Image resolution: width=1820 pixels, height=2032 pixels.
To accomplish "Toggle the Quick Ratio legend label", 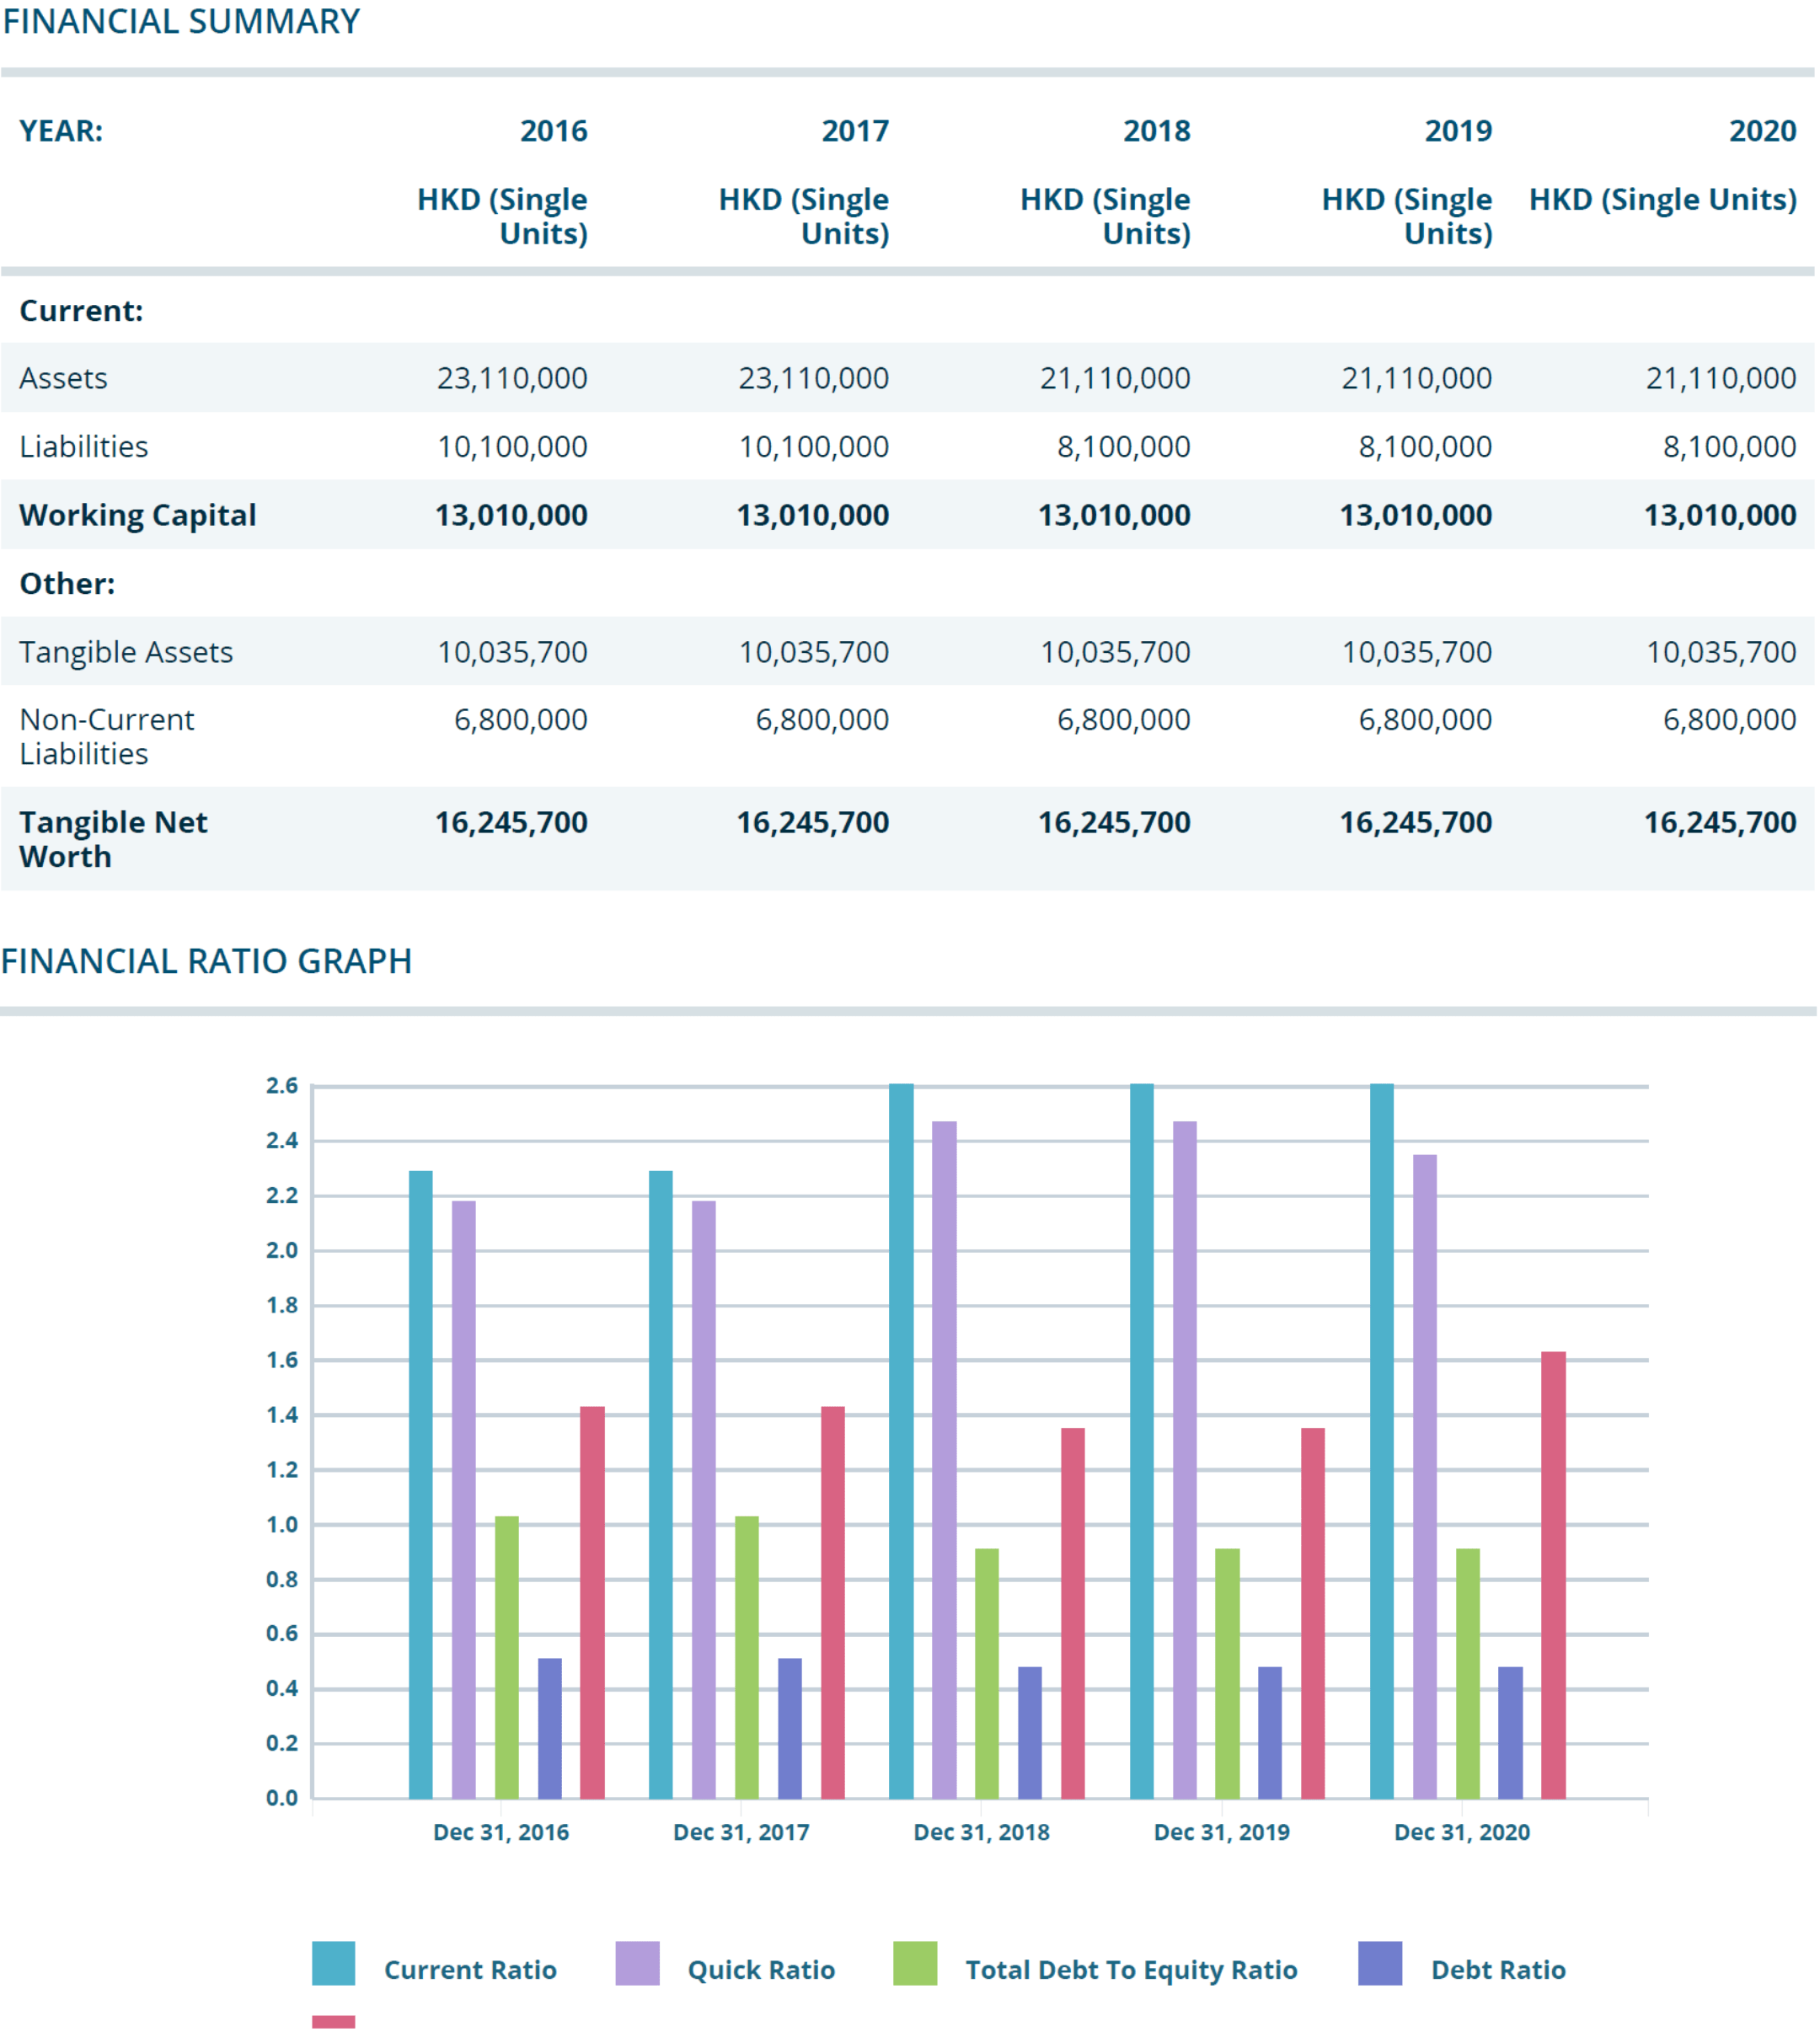I will pyautogui.click(x=761, y=1970).
